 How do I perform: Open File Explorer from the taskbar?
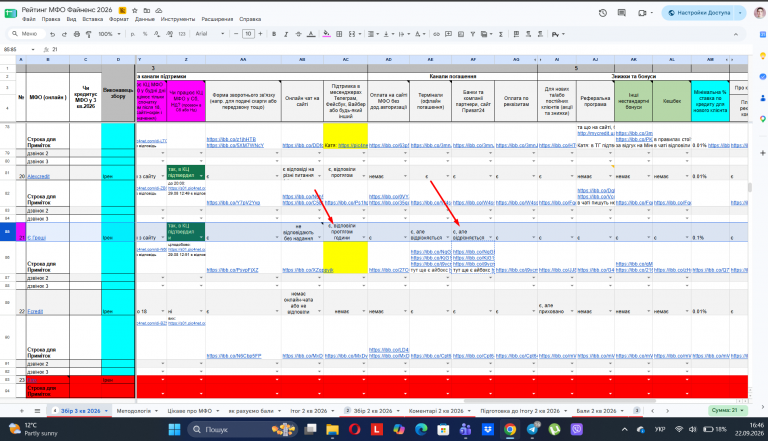click(x=333, y=430)
